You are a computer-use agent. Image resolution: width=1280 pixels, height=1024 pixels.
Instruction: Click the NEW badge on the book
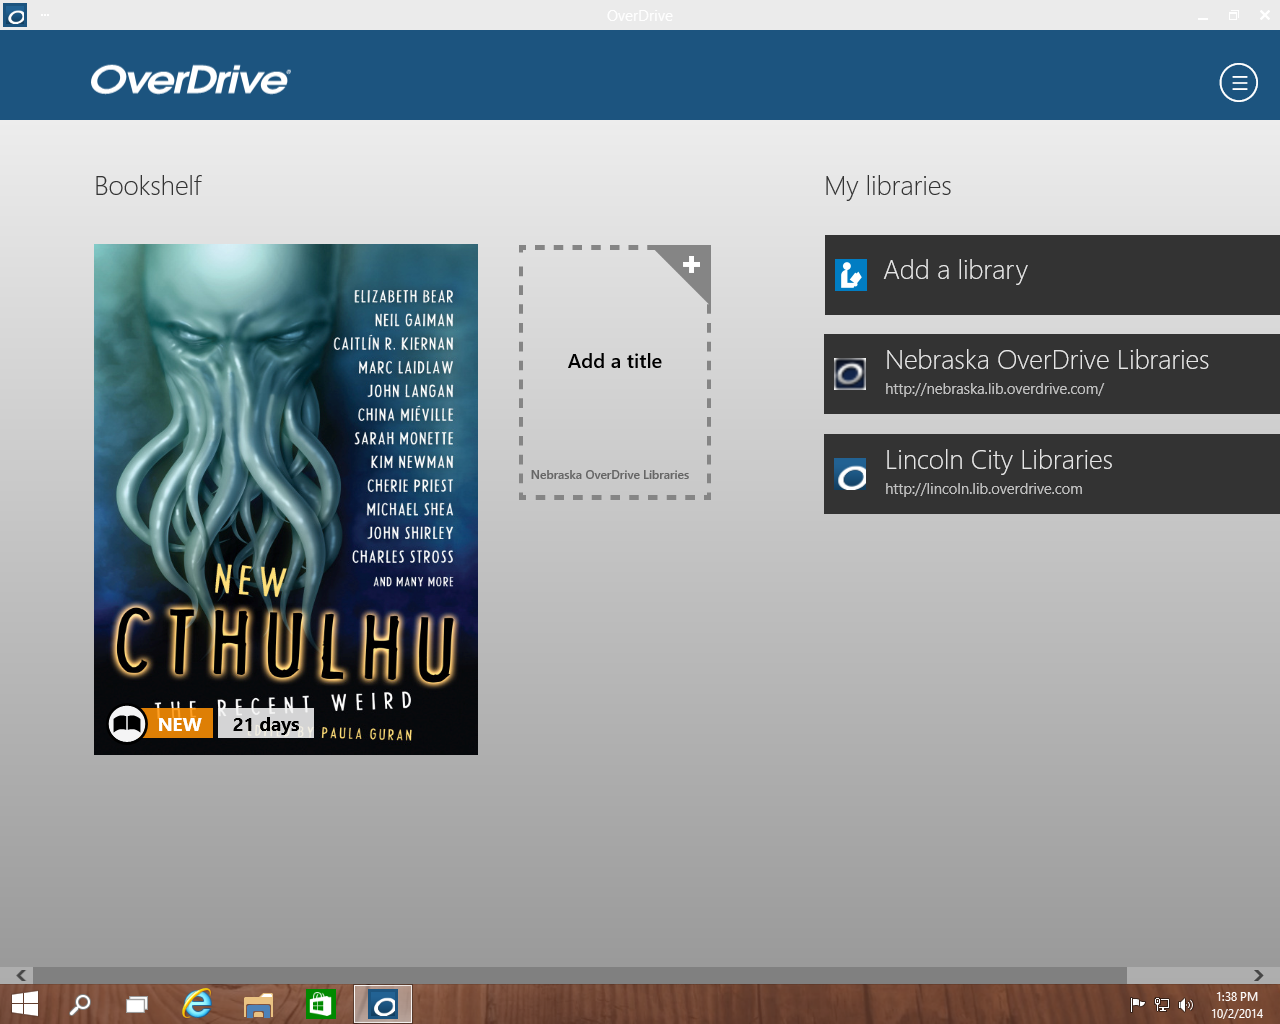pos(179,724)
